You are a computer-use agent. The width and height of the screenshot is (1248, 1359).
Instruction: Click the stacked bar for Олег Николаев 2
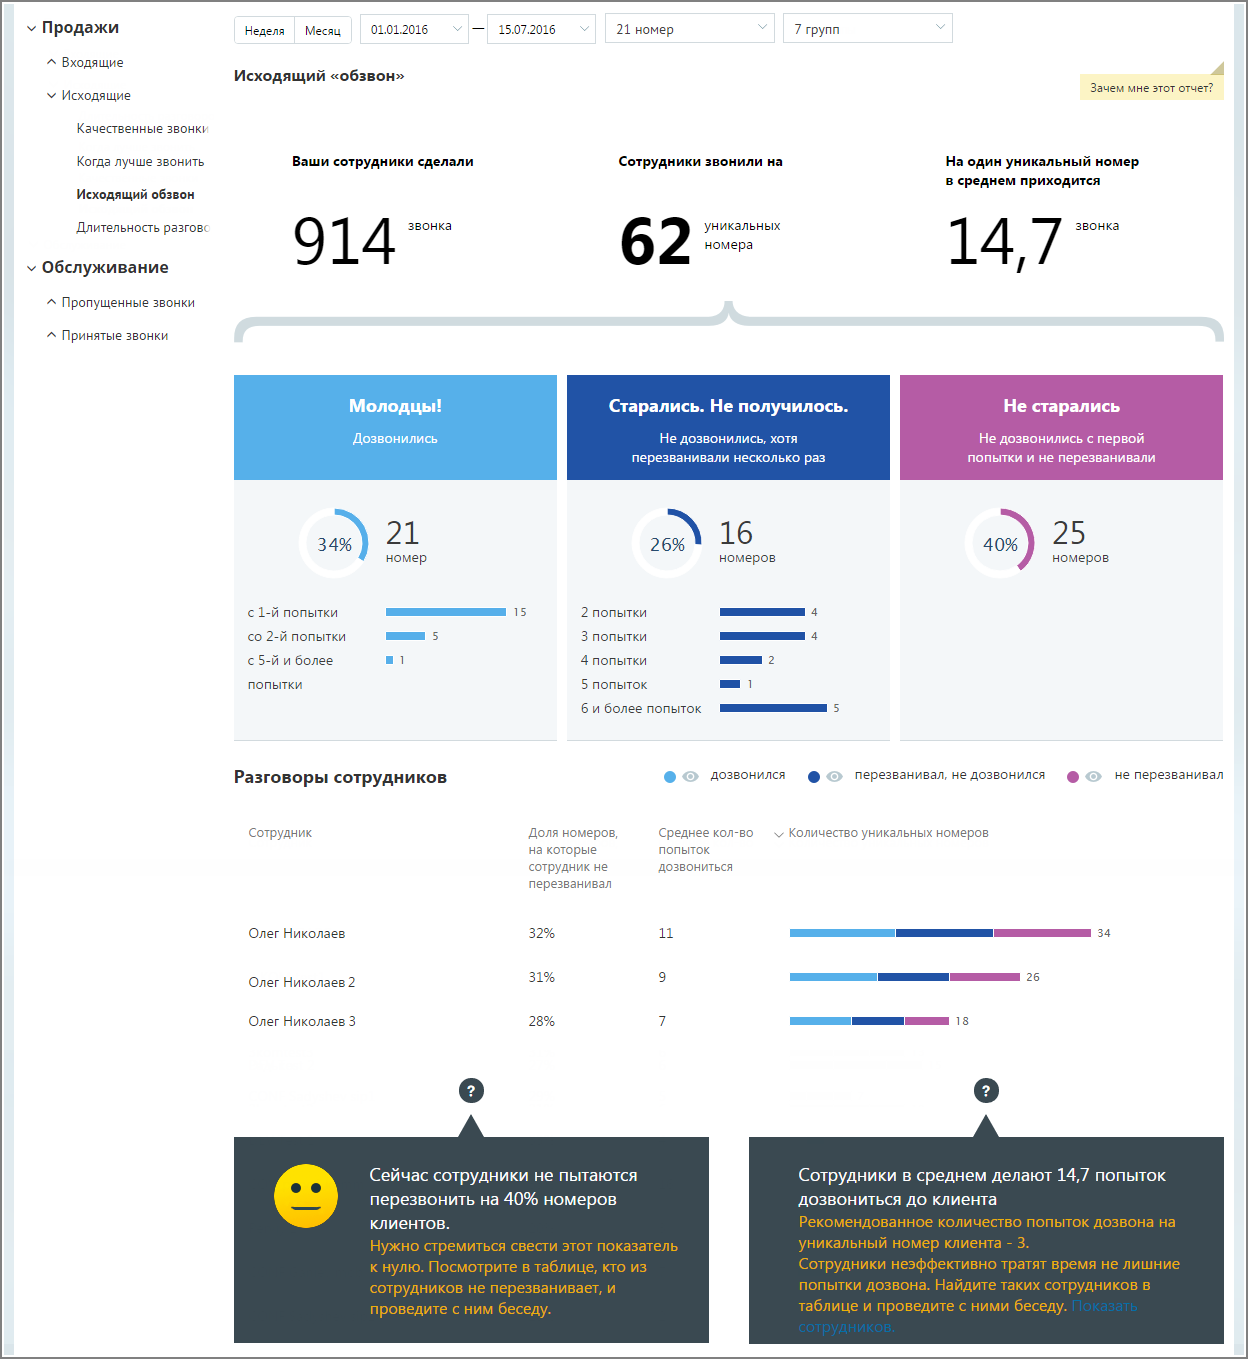905,977
